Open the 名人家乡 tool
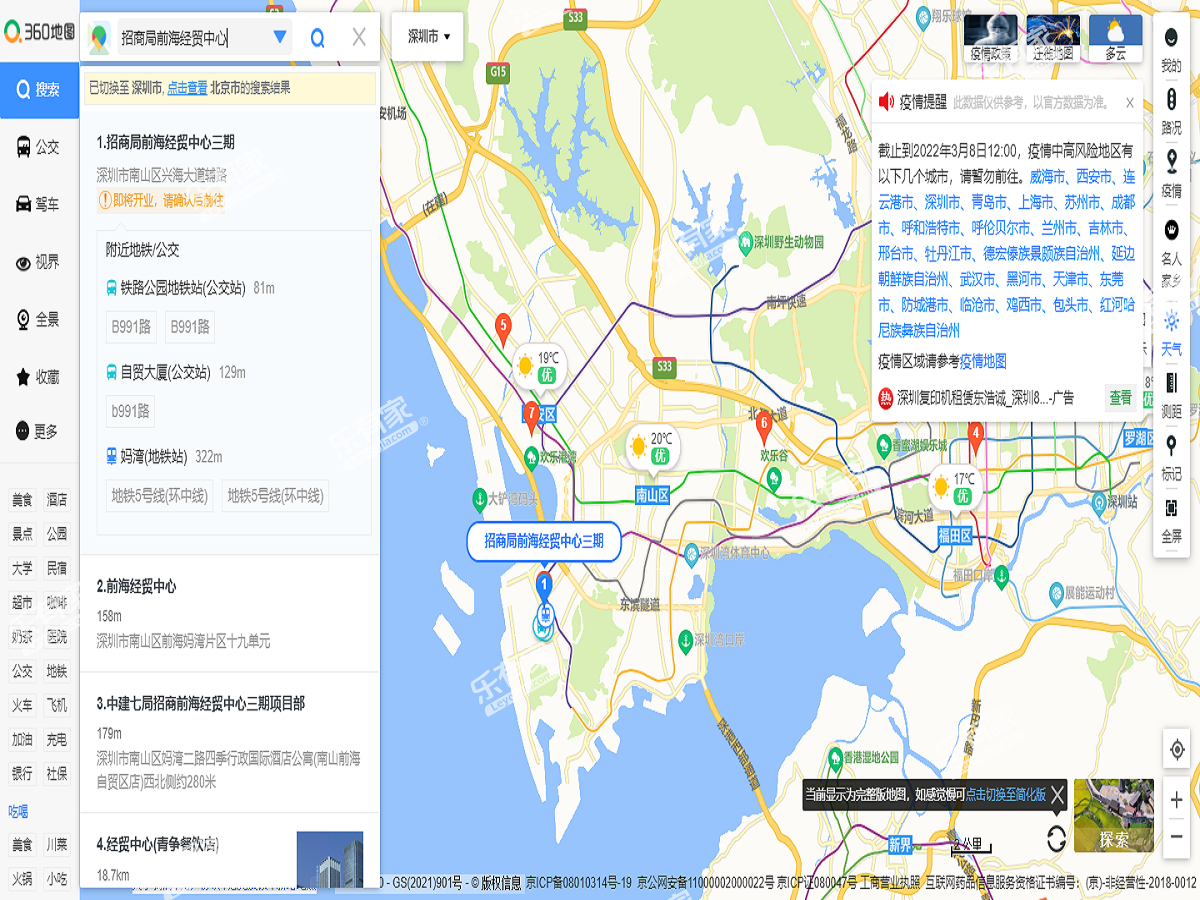Viewport: 1200px width, 900px height. (1171, 252)
